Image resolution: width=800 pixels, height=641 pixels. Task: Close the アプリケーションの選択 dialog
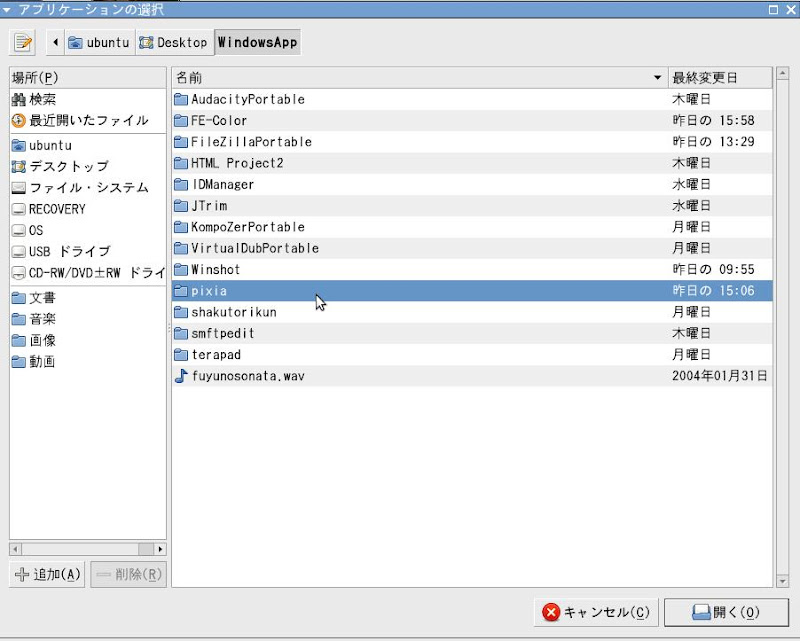(791, 9)
